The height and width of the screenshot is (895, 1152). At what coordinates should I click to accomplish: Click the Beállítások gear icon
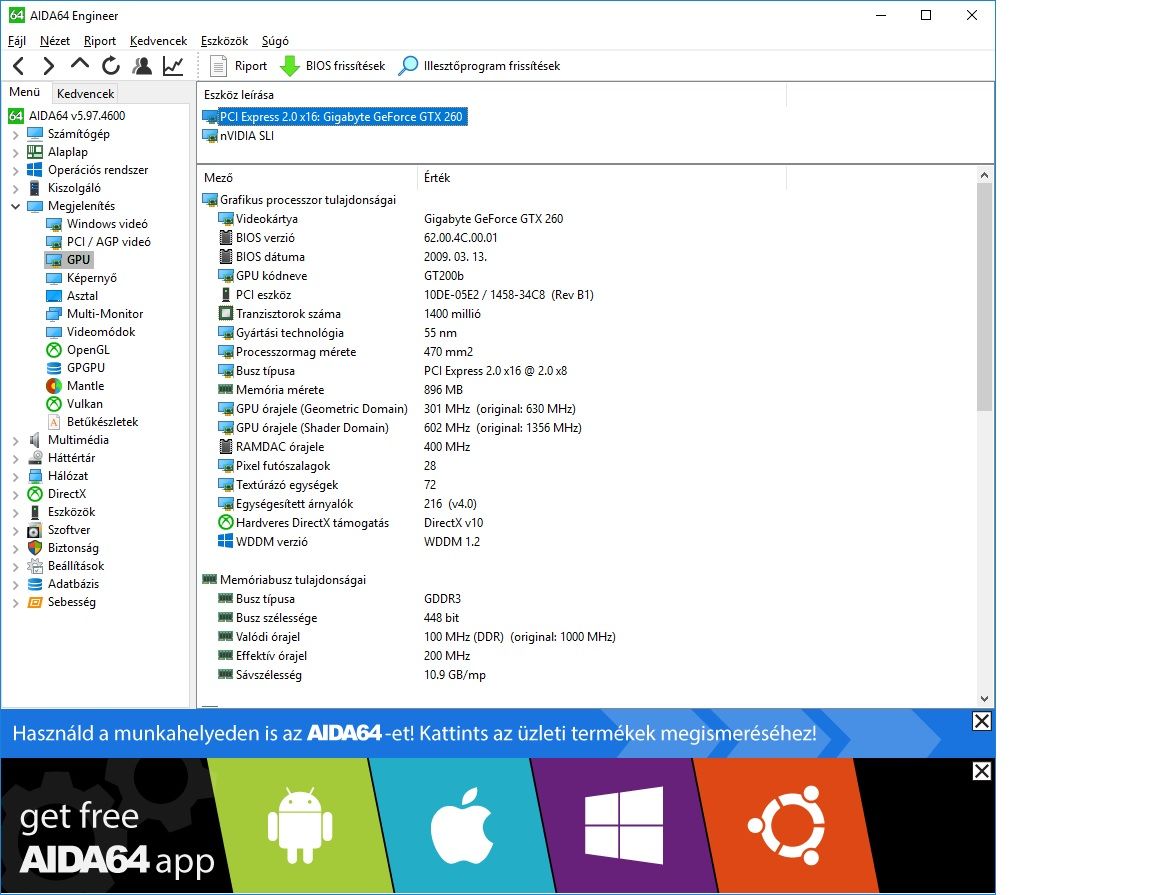(35, 567)
